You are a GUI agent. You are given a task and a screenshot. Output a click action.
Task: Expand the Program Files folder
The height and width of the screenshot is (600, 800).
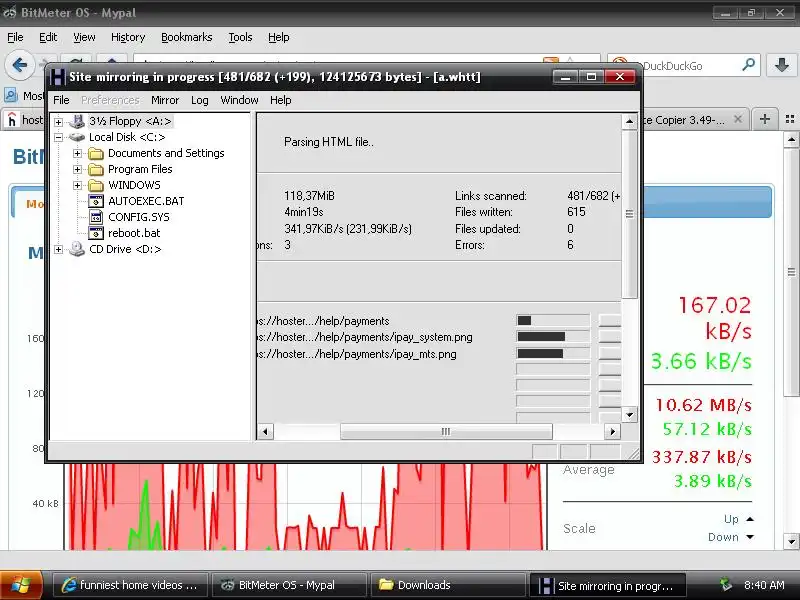[x=77, y=169]
